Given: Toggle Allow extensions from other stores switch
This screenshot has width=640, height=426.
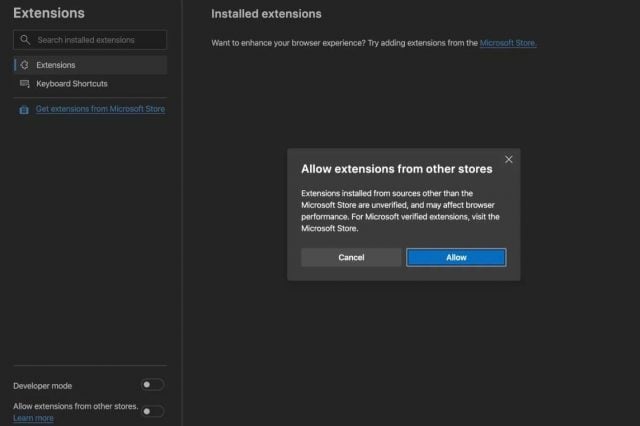Looking at the screenshot, I should tap(152, 410).
